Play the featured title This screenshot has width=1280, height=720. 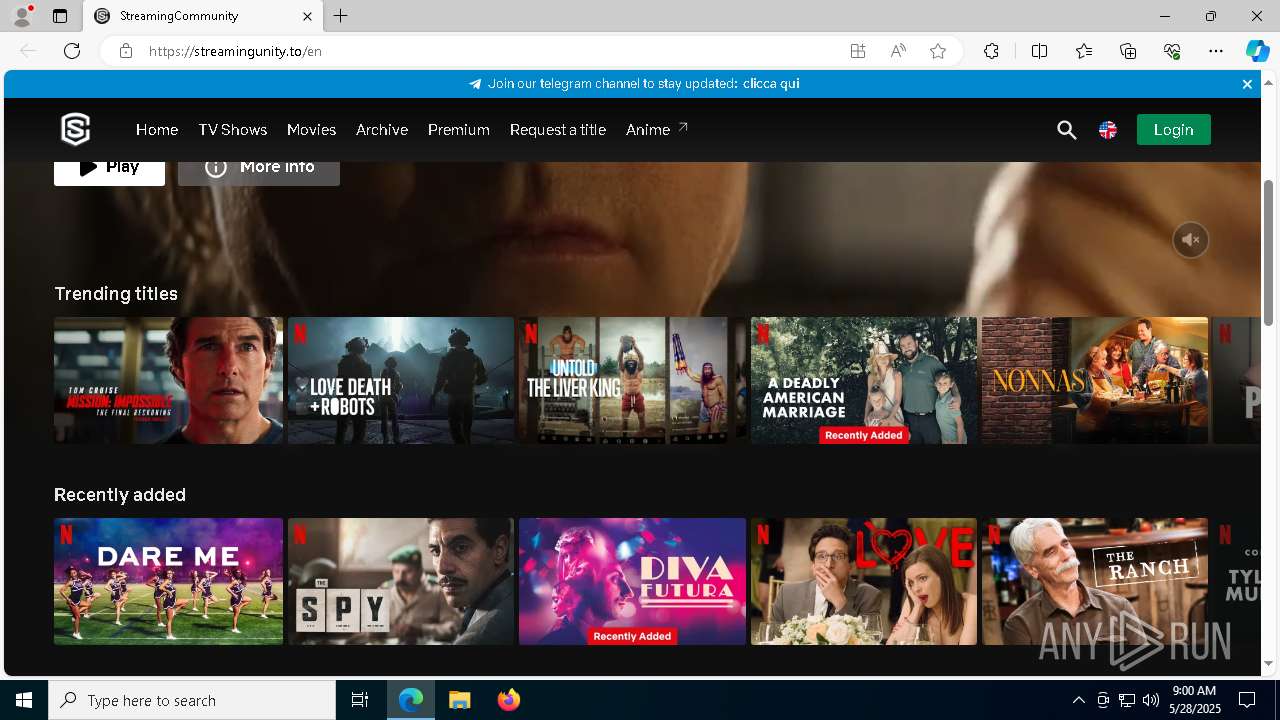(109, 172)
